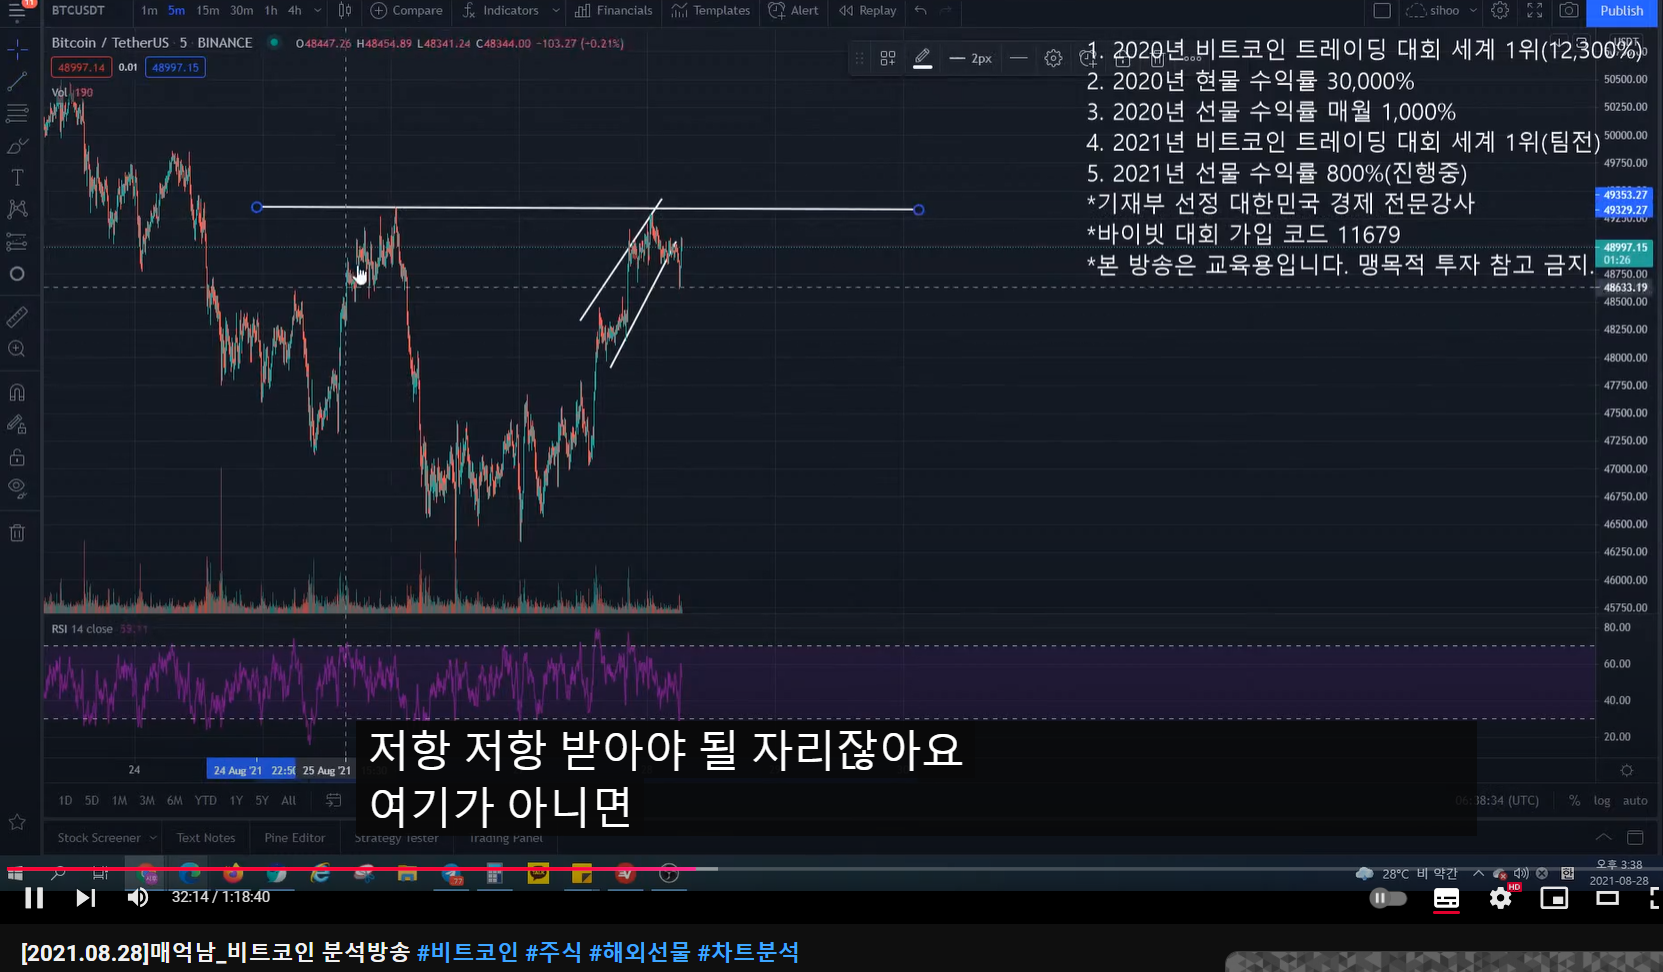1663x972 pixels.
Task: Switch to the 1m timeframe
Action: coord(149,10)
